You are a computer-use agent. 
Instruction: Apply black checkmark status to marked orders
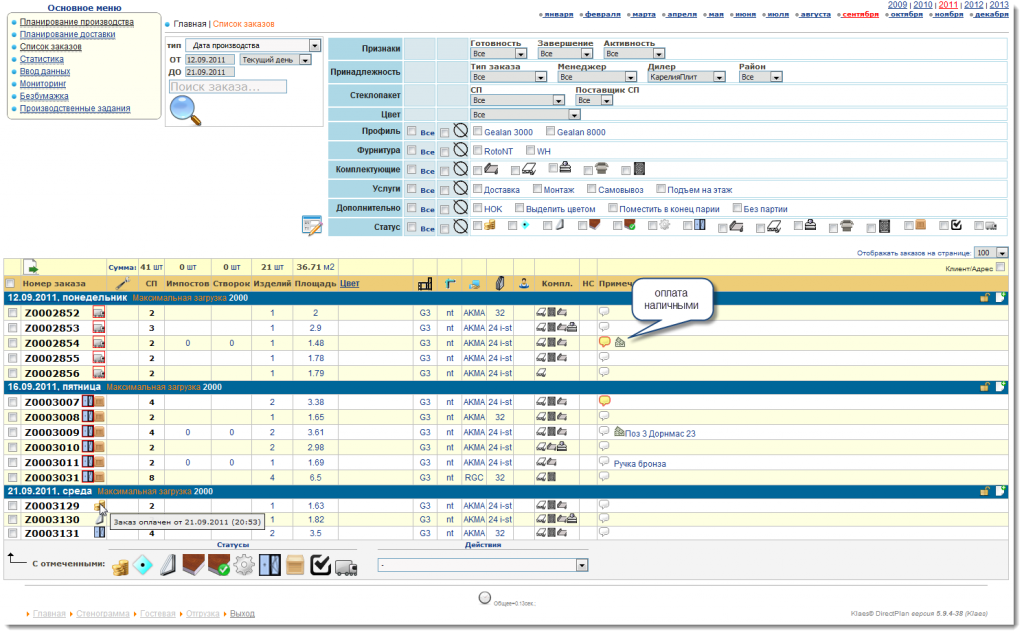(320, 565)
